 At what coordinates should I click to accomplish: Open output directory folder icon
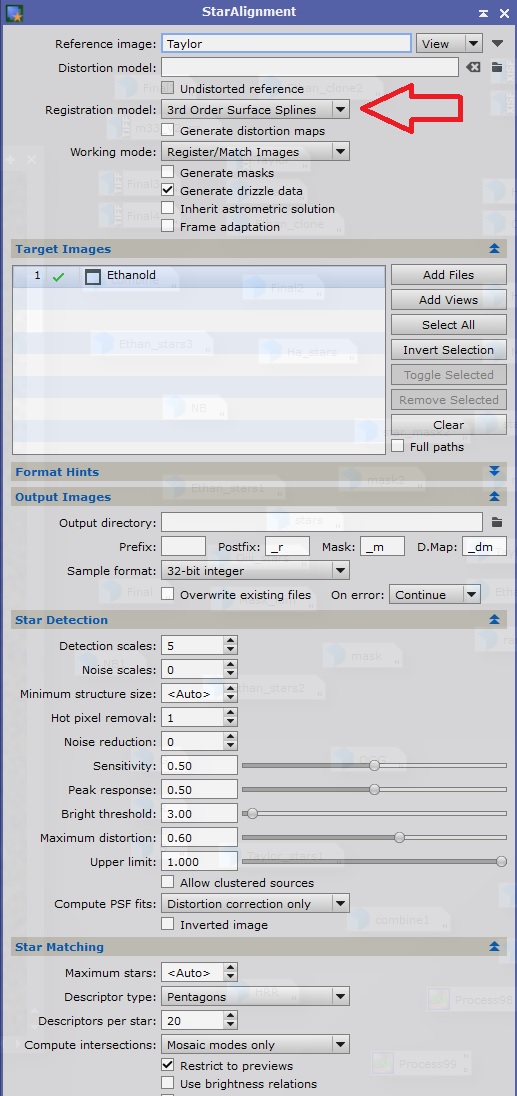pos(497,522)
